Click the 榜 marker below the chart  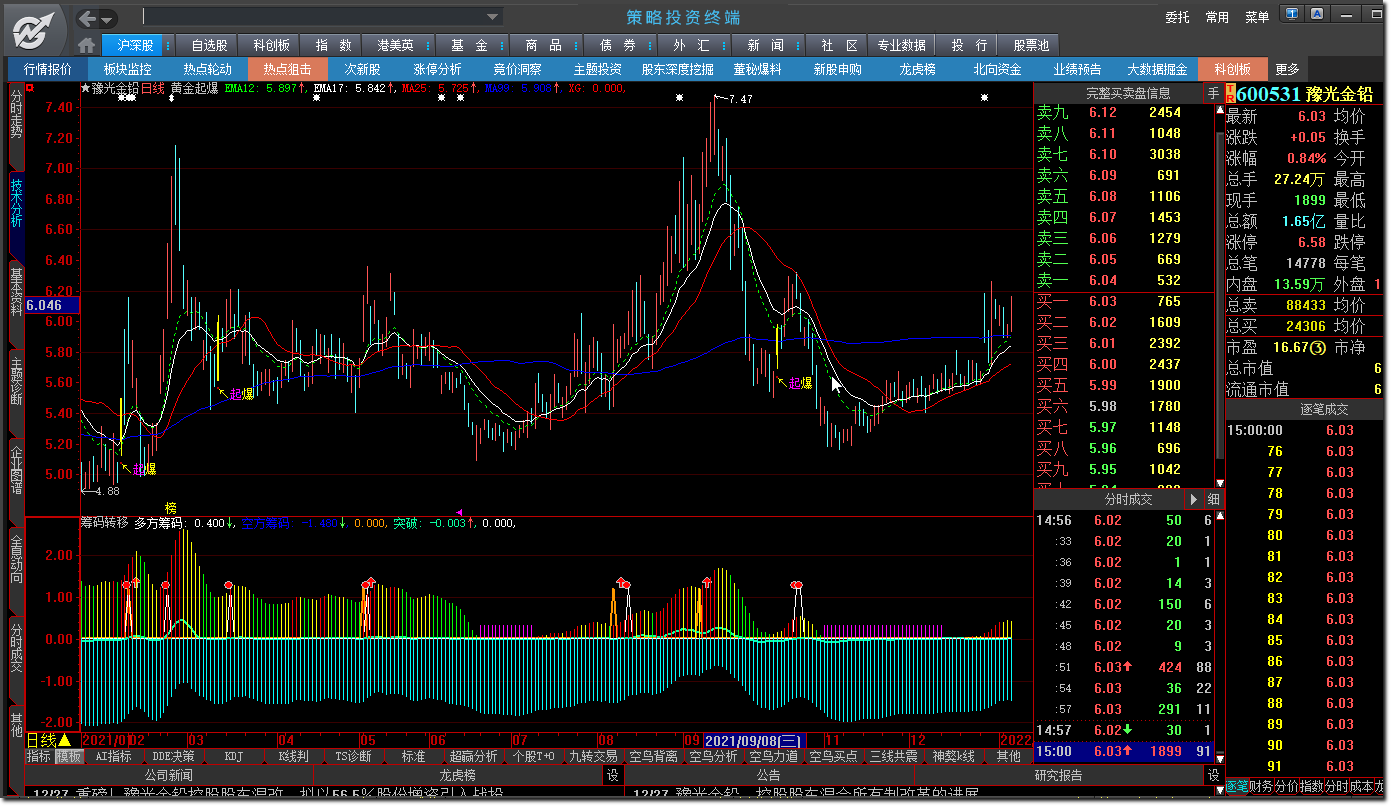tap(170, 508)
